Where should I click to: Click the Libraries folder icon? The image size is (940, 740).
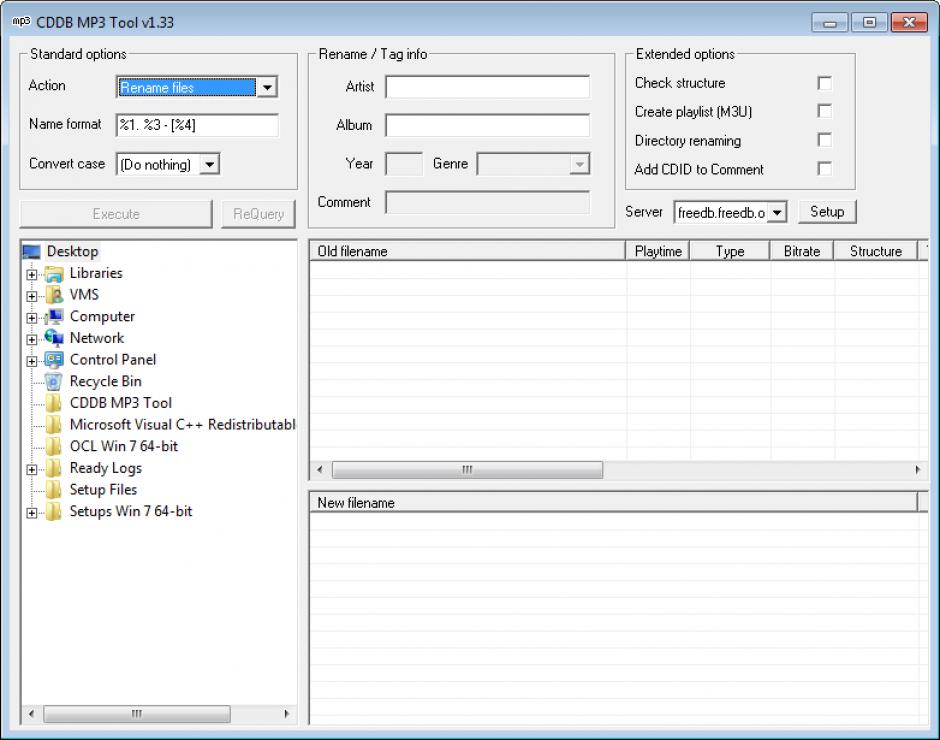(54, 274)
